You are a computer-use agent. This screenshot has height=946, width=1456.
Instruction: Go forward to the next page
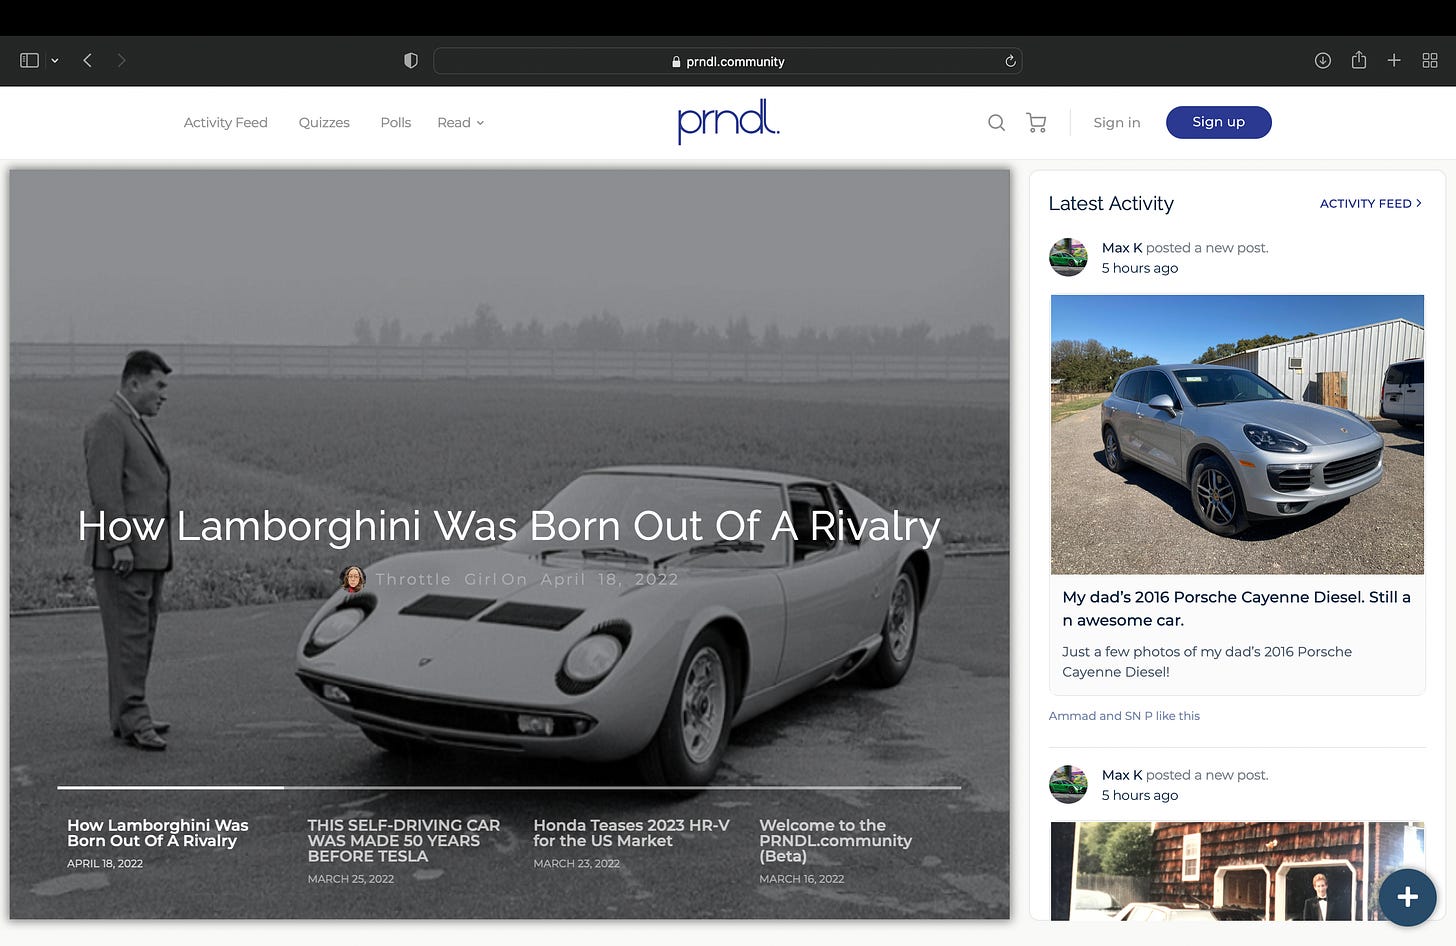coord(121,61)
